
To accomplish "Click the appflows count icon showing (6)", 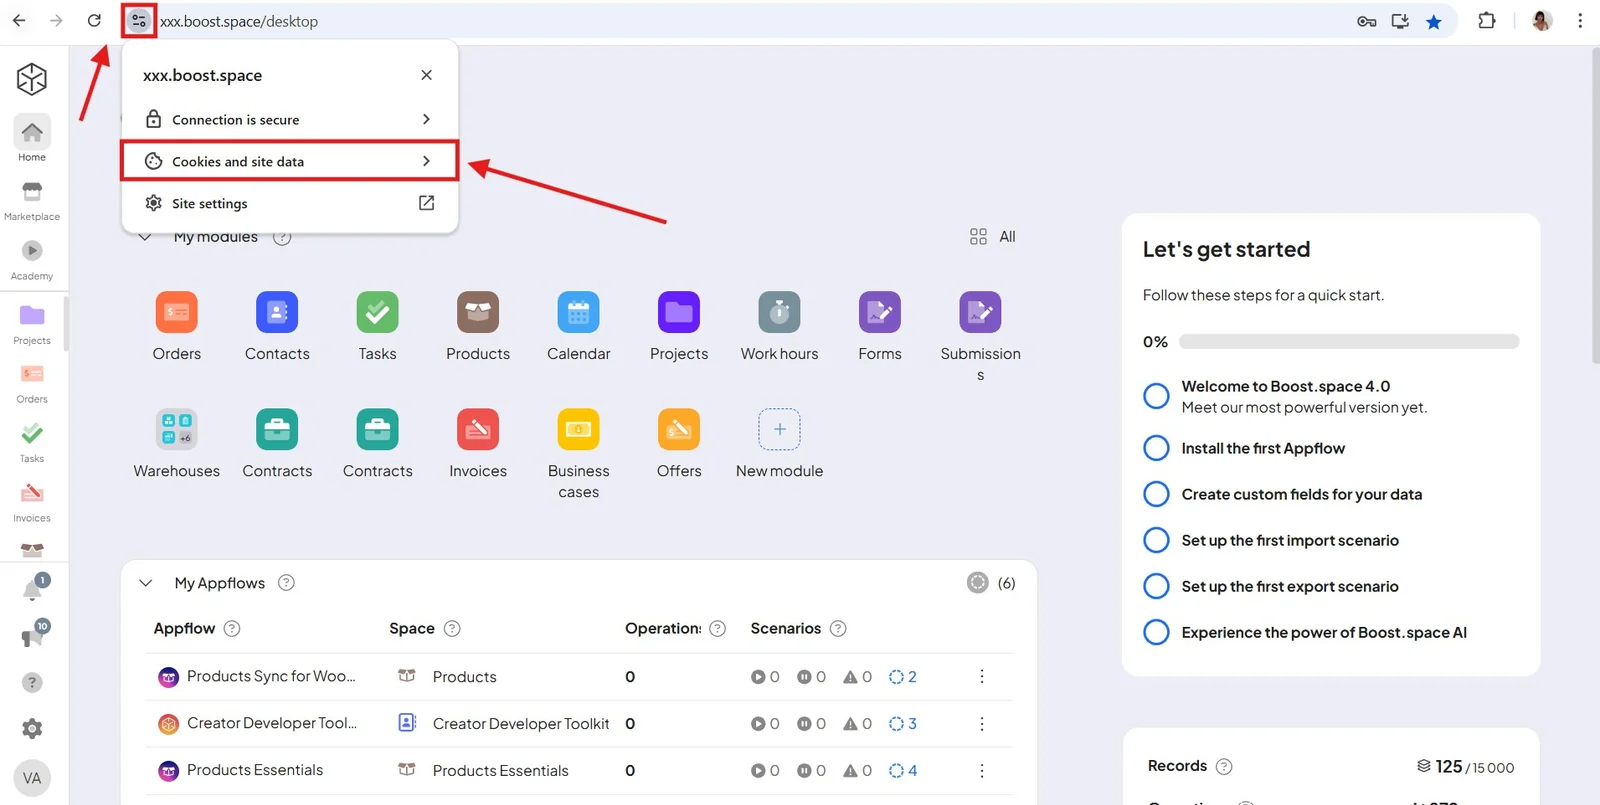I will point(978,583).
